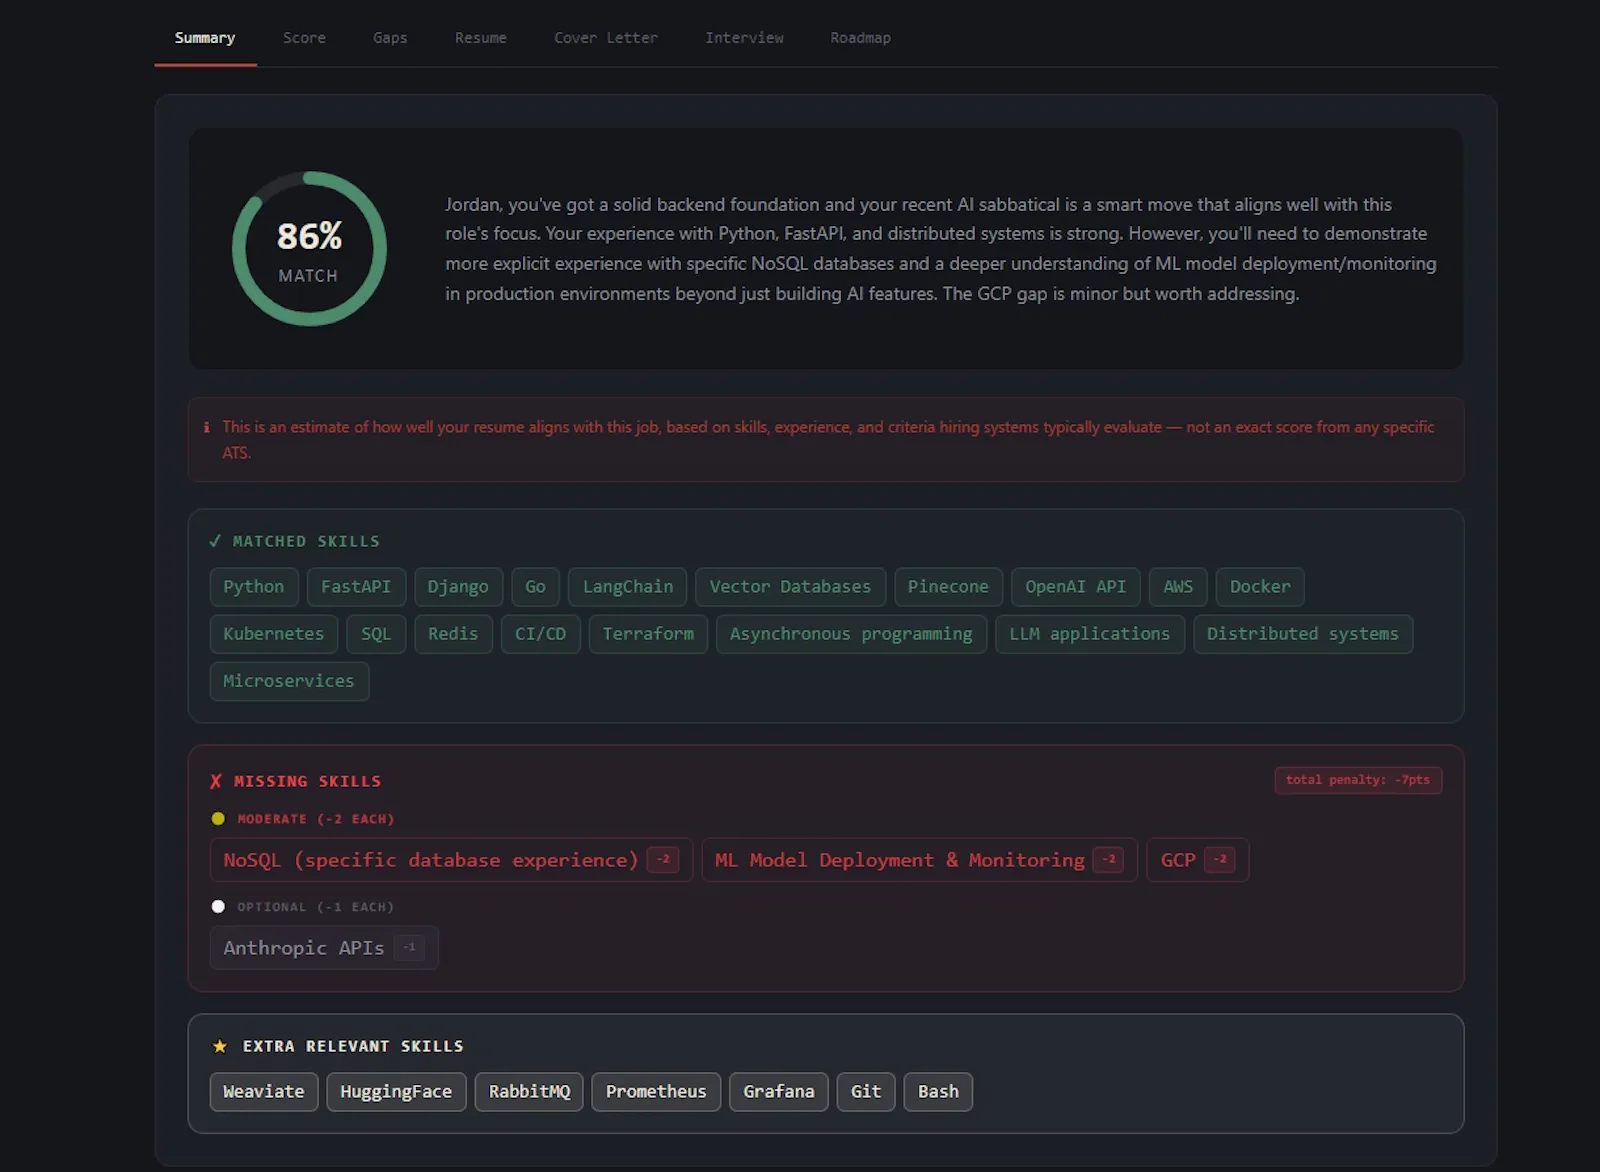Switch to the Interview tab
Image resolution: width=1600 pixels, height=1172 pixels.
tap(744, 38)
